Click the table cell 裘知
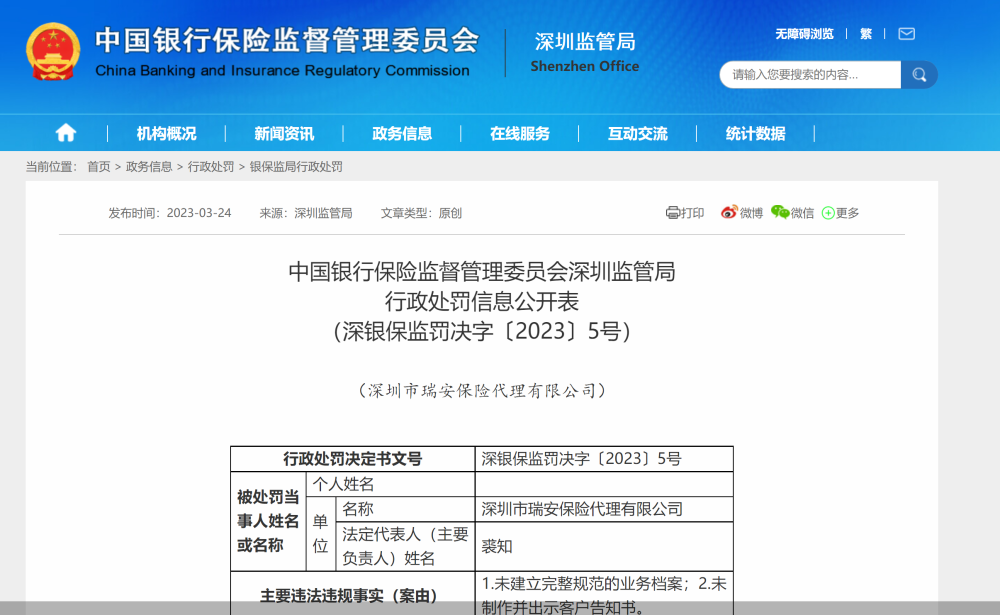 tap(604, 546)
